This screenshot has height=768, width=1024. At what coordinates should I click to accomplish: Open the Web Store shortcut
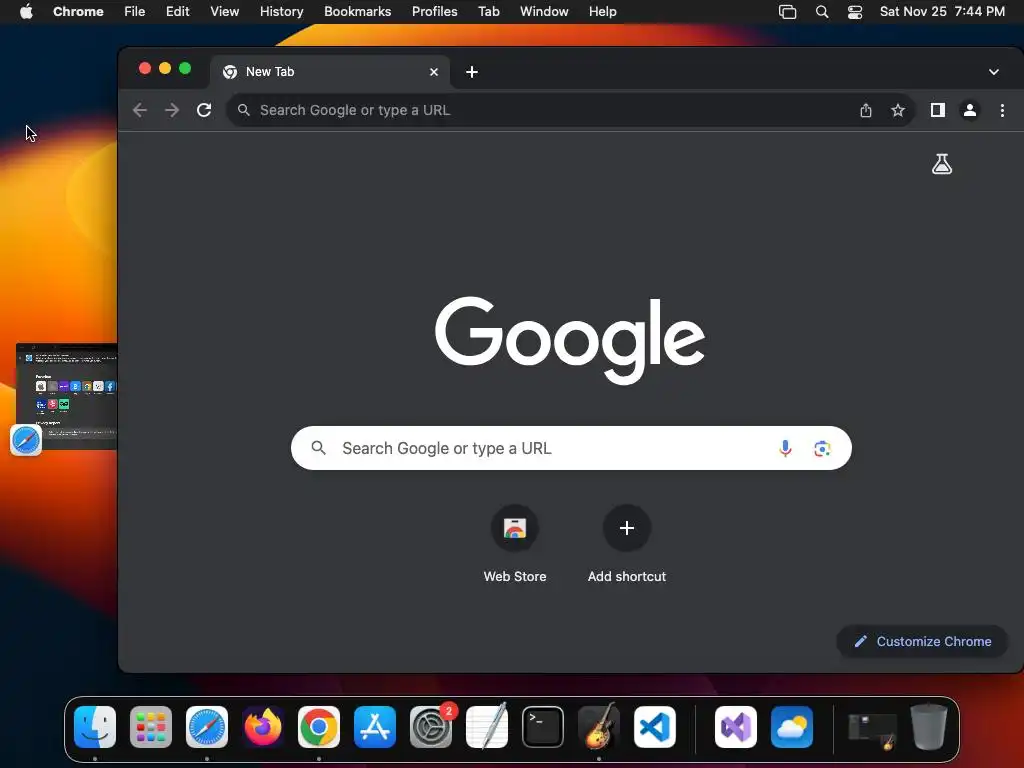[515, 543]
